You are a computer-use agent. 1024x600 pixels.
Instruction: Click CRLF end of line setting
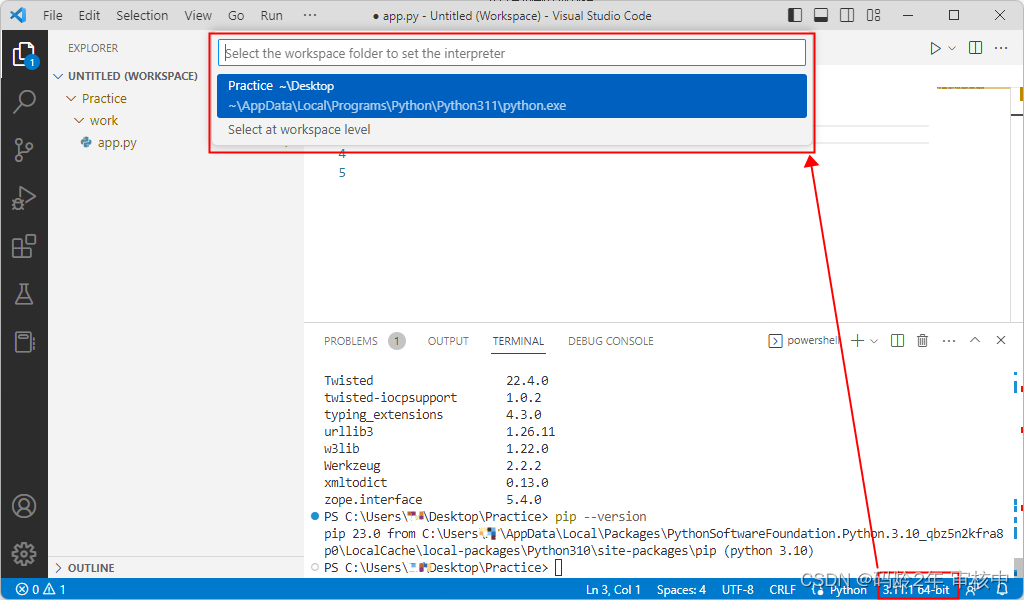782,590
